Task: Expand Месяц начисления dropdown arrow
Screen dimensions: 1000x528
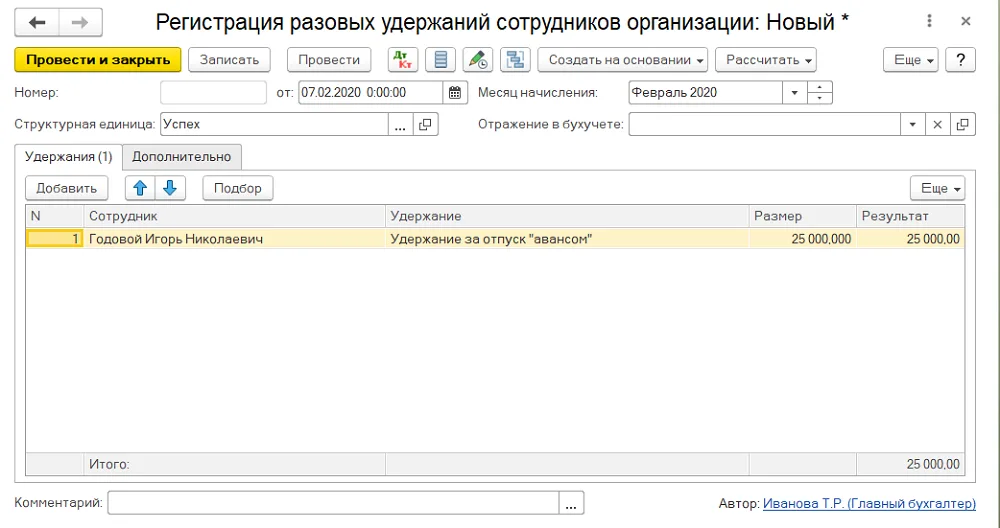Action: pyautogui.click(x=795, y=92)
